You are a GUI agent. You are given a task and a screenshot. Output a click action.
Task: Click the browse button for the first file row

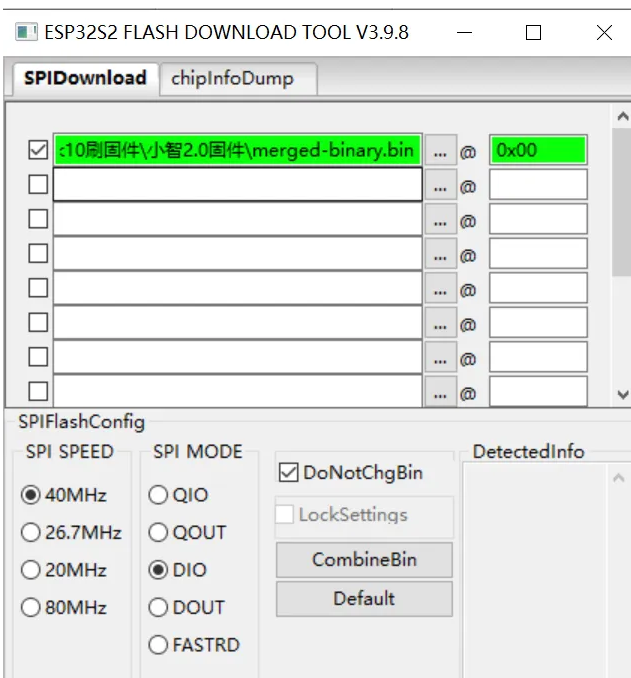click(440, 151)
